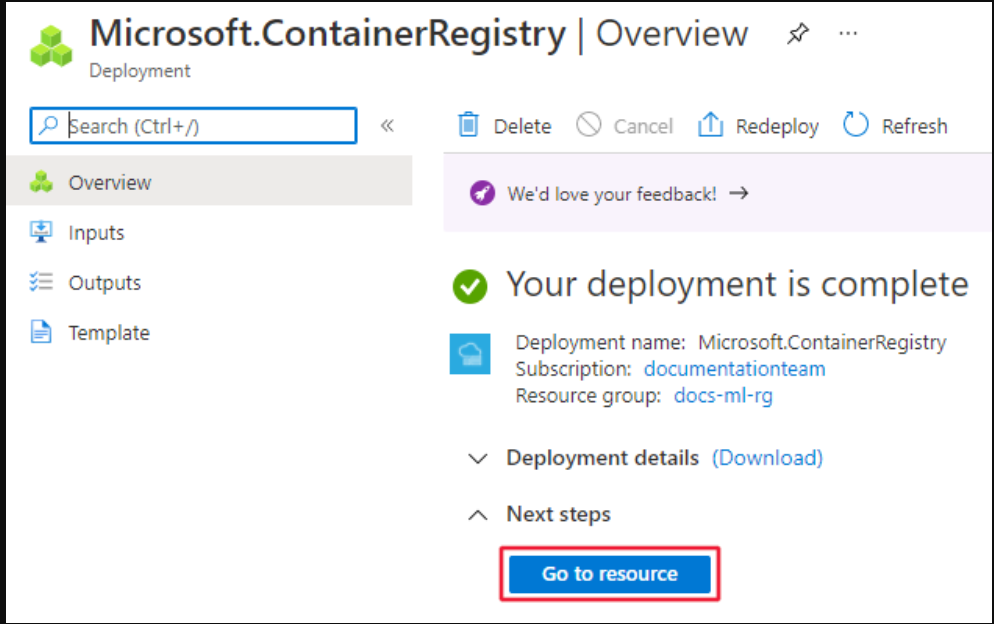Open the Inputs menu item
This screenshot has width=994, height=624.
210,232
